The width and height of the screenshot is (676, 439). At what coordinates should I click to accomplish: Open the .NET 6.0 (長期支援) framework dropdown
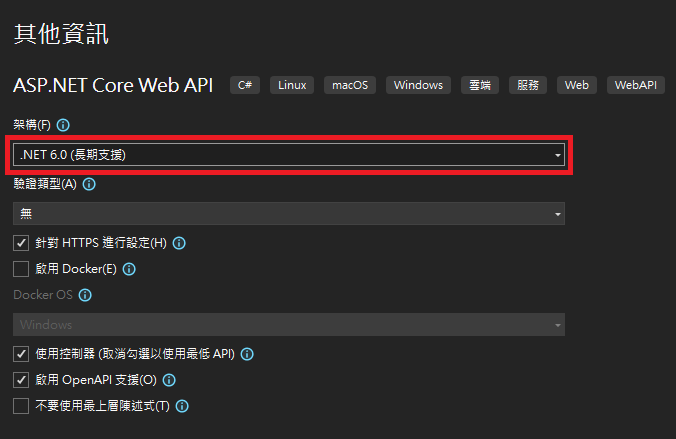[289, 154]
